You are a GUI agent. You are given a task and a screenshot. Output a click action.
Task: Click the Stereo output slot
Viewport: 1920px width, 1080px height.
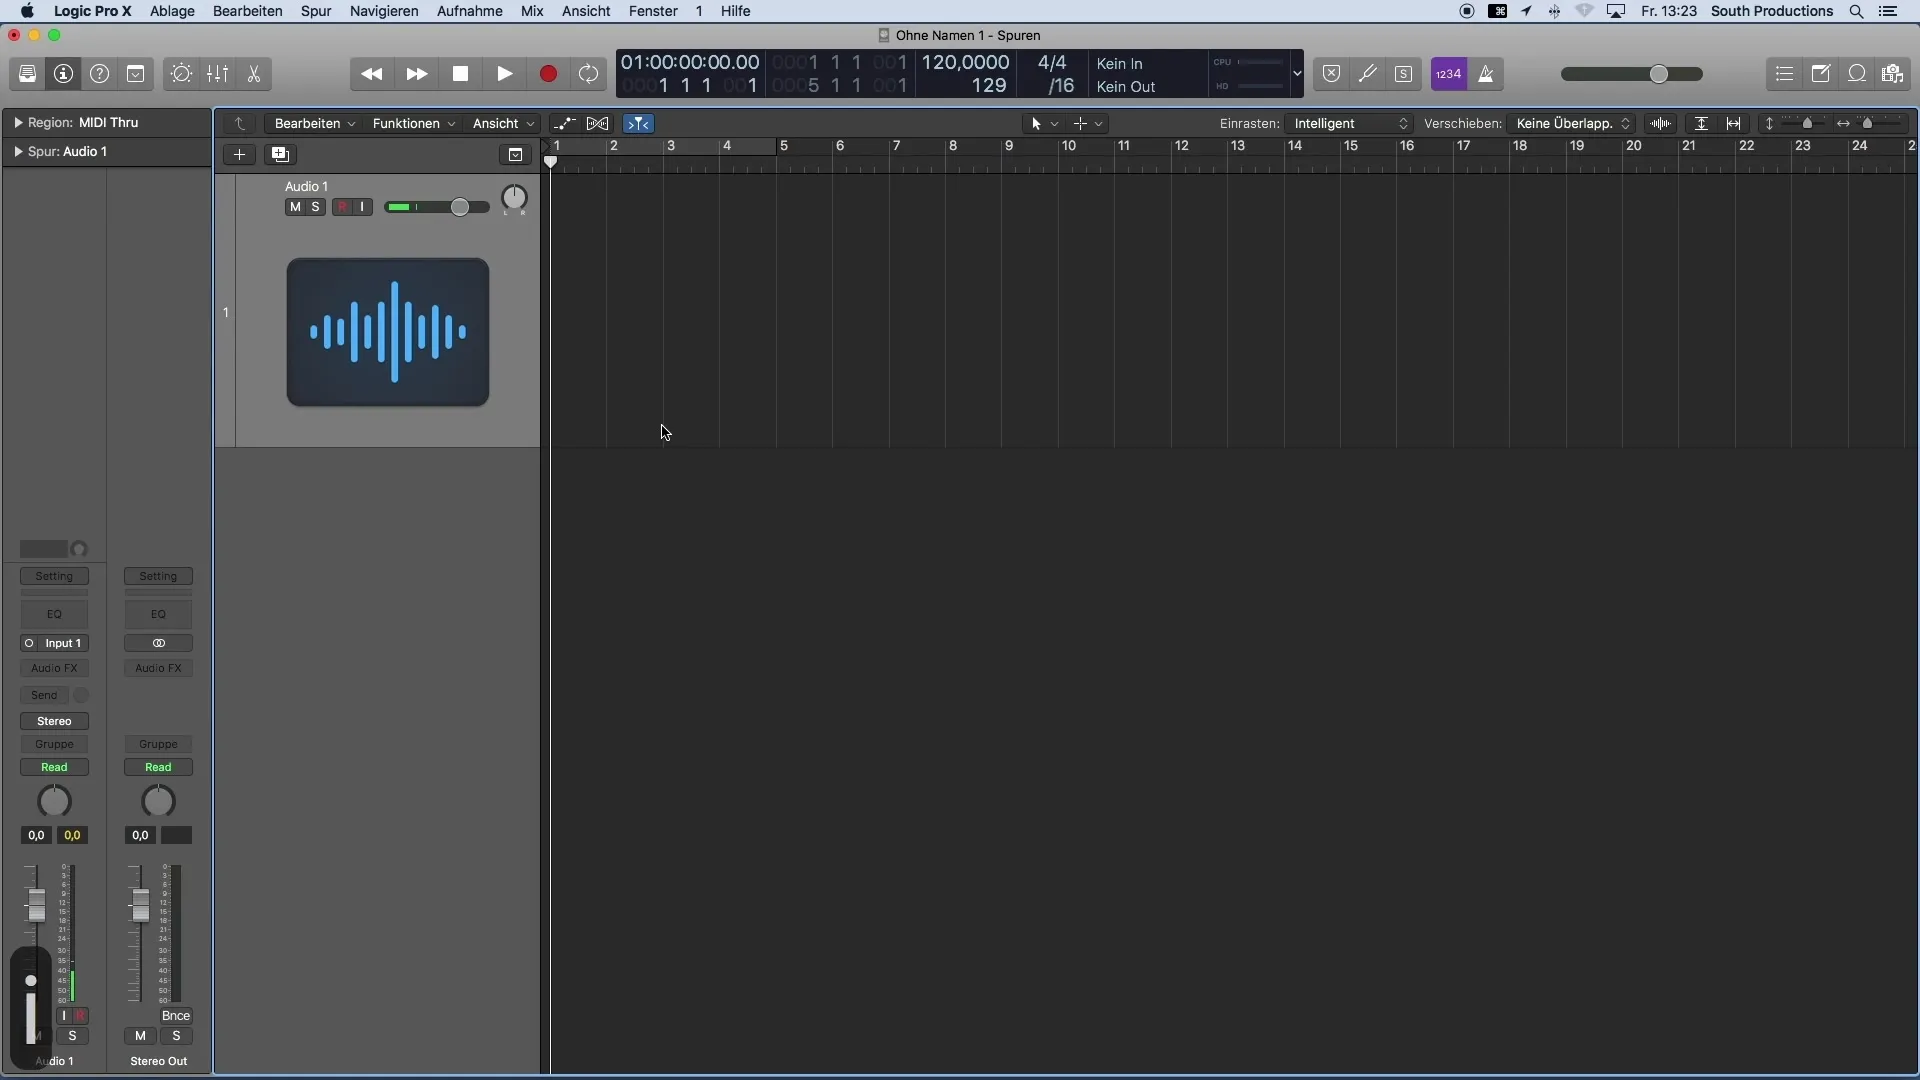tap(54, 721)
